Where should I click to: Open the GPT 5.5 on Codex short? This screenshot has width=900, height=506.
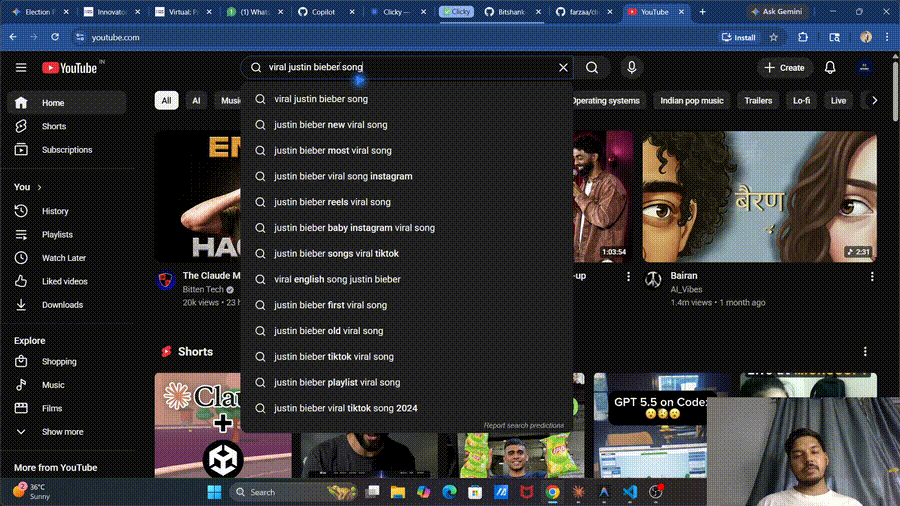[x=661, y=425]
